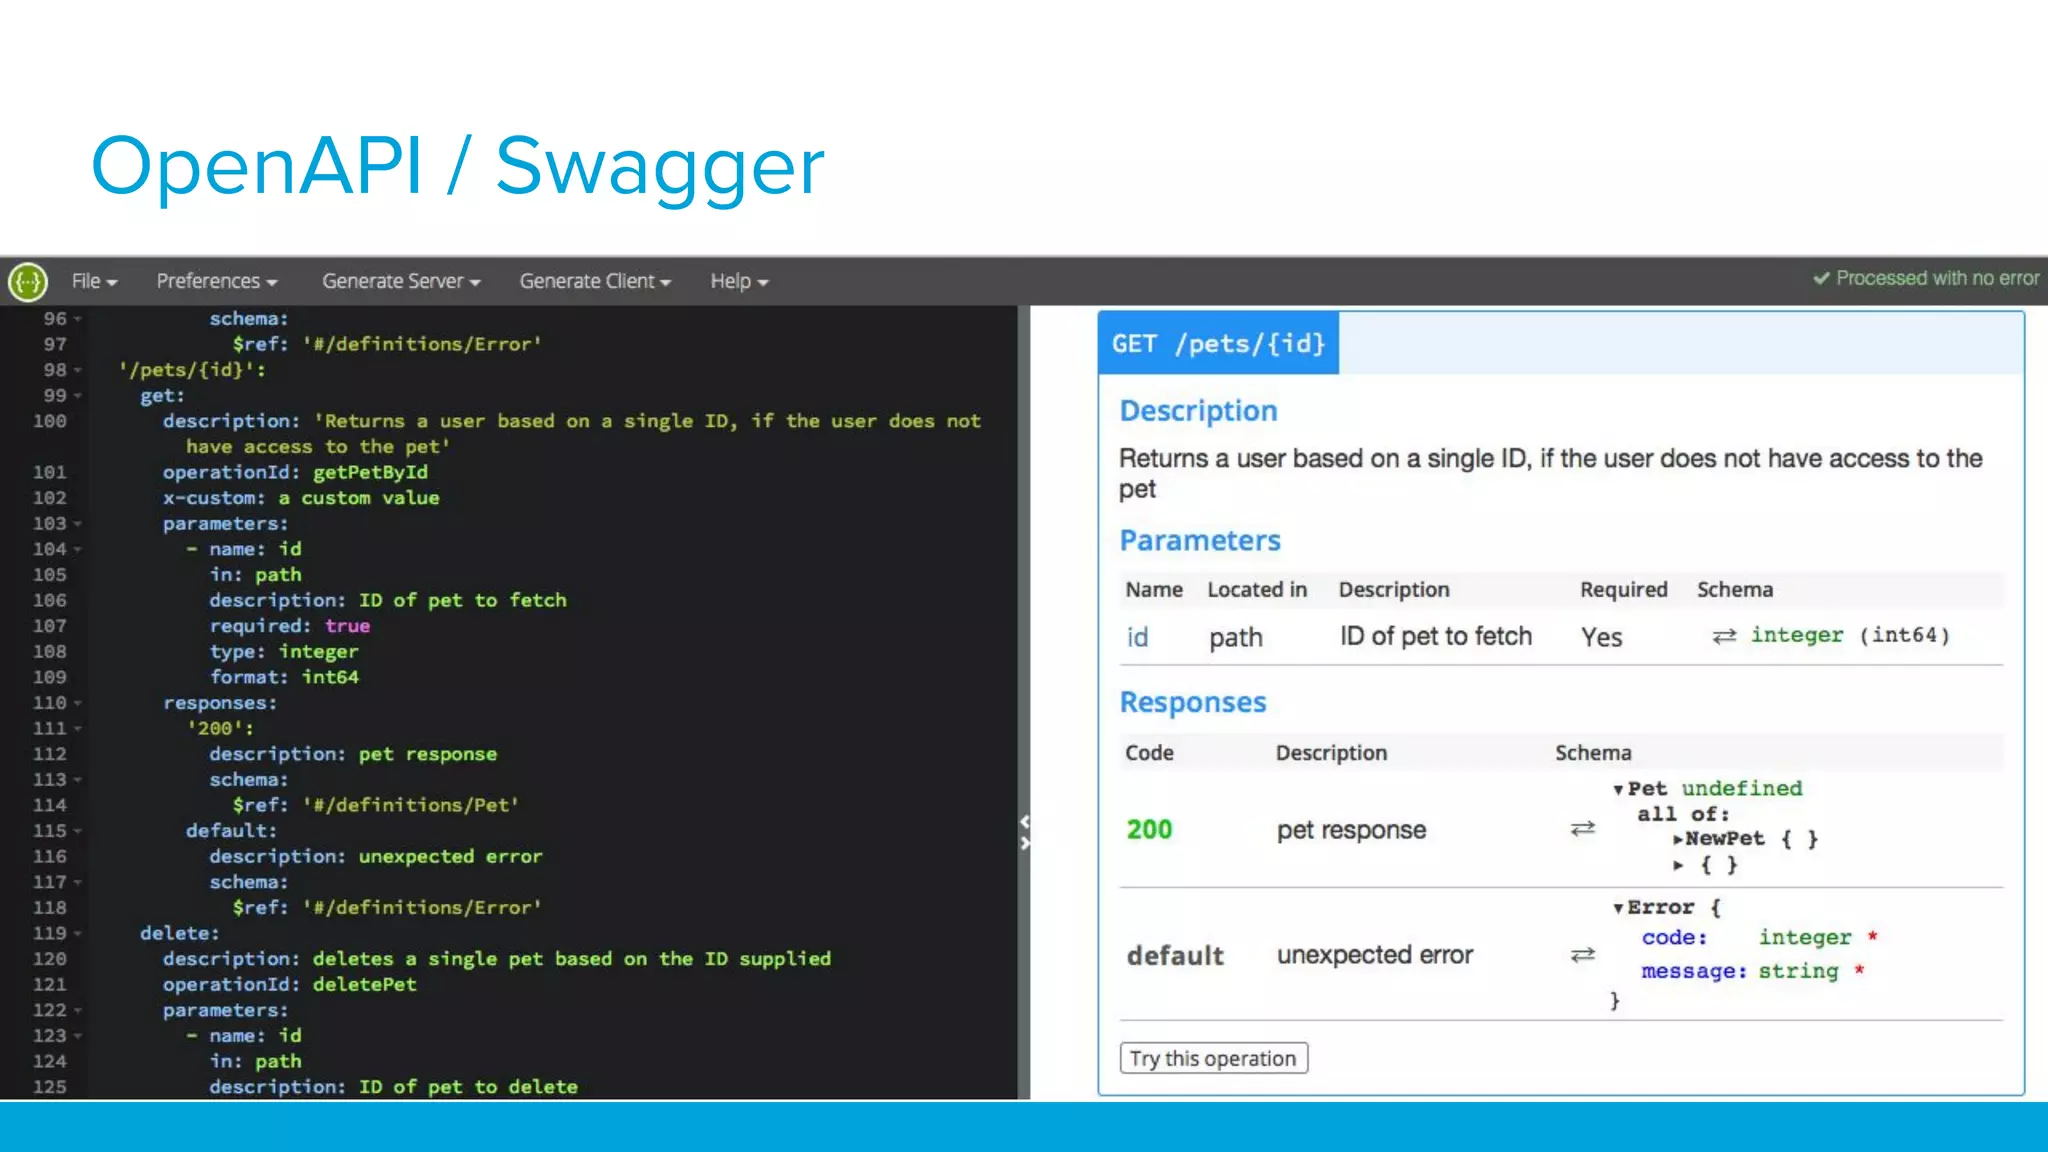Collapse the Pet schema triangle
2048x1152 pixels.
[x=1618, y=790]
